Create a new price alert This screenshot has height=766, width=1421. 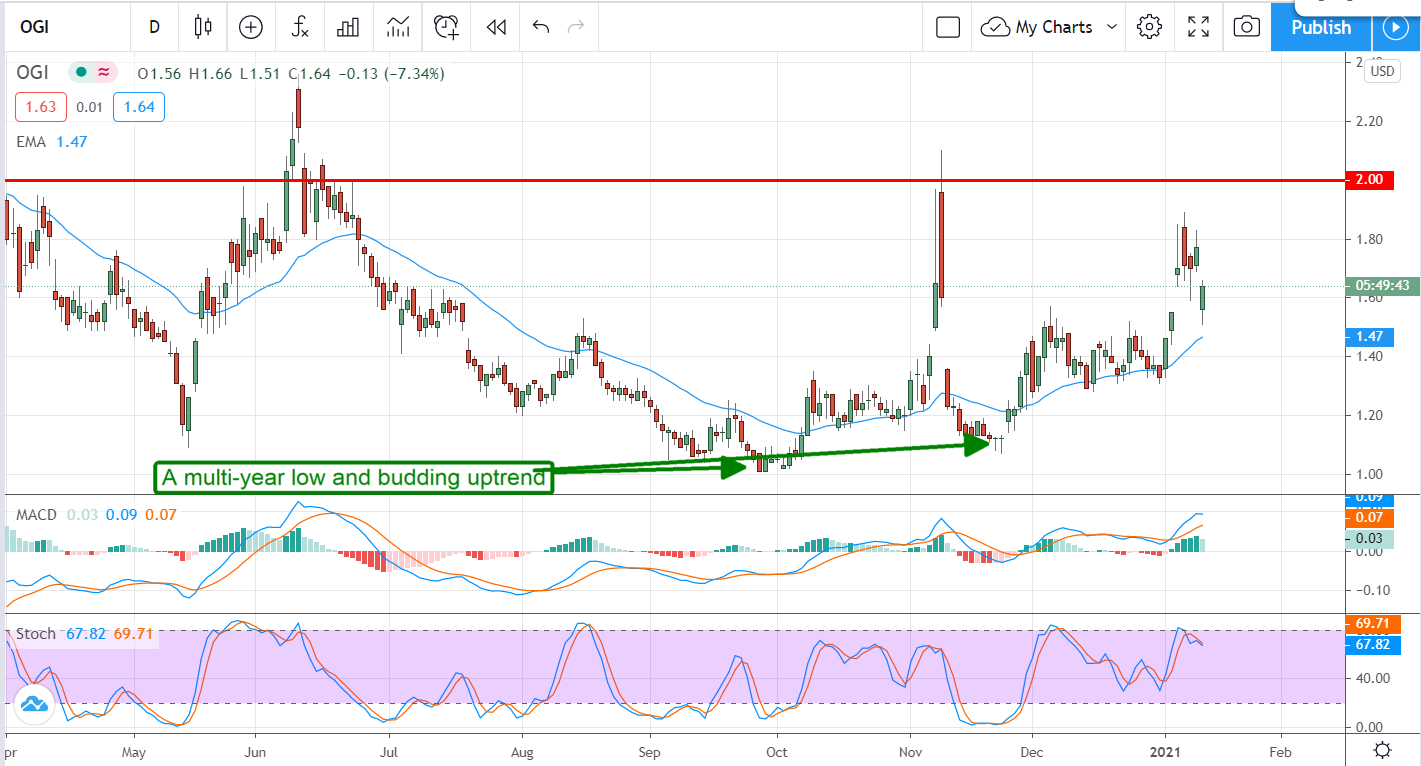pyautogui.click(x=447, y=27)
